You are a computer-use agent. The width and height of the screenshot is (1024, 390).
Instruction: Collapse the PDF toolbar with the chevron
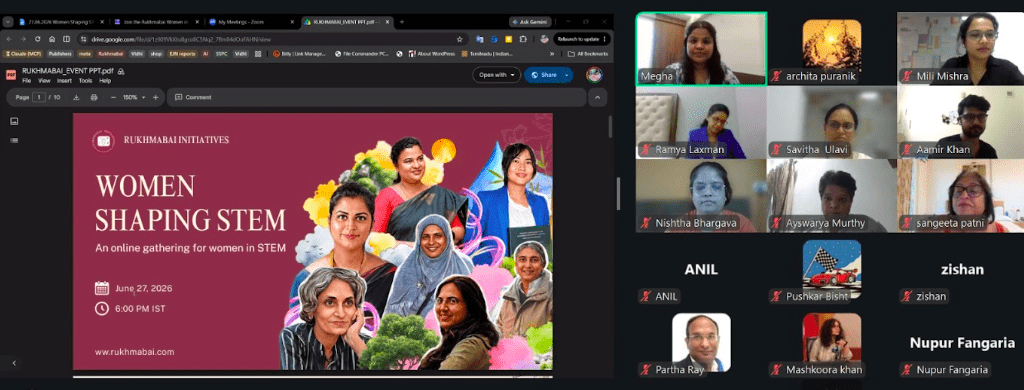coord(598,97)
